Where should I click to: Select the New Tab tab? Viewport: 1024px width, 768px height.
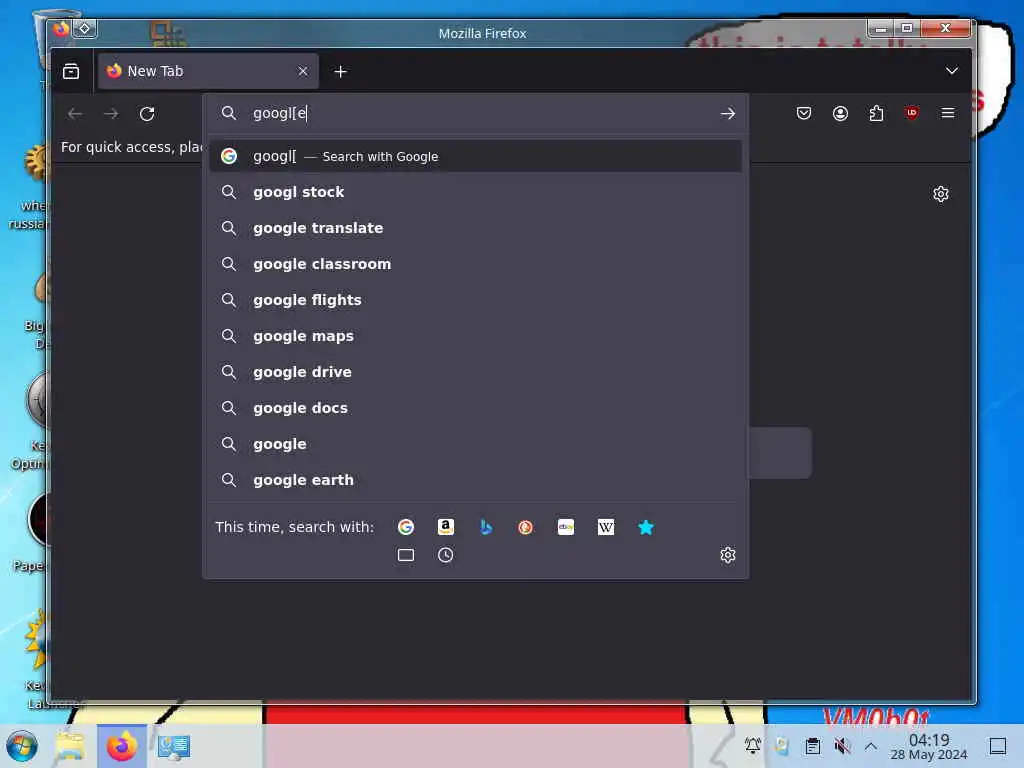point(208,71)
